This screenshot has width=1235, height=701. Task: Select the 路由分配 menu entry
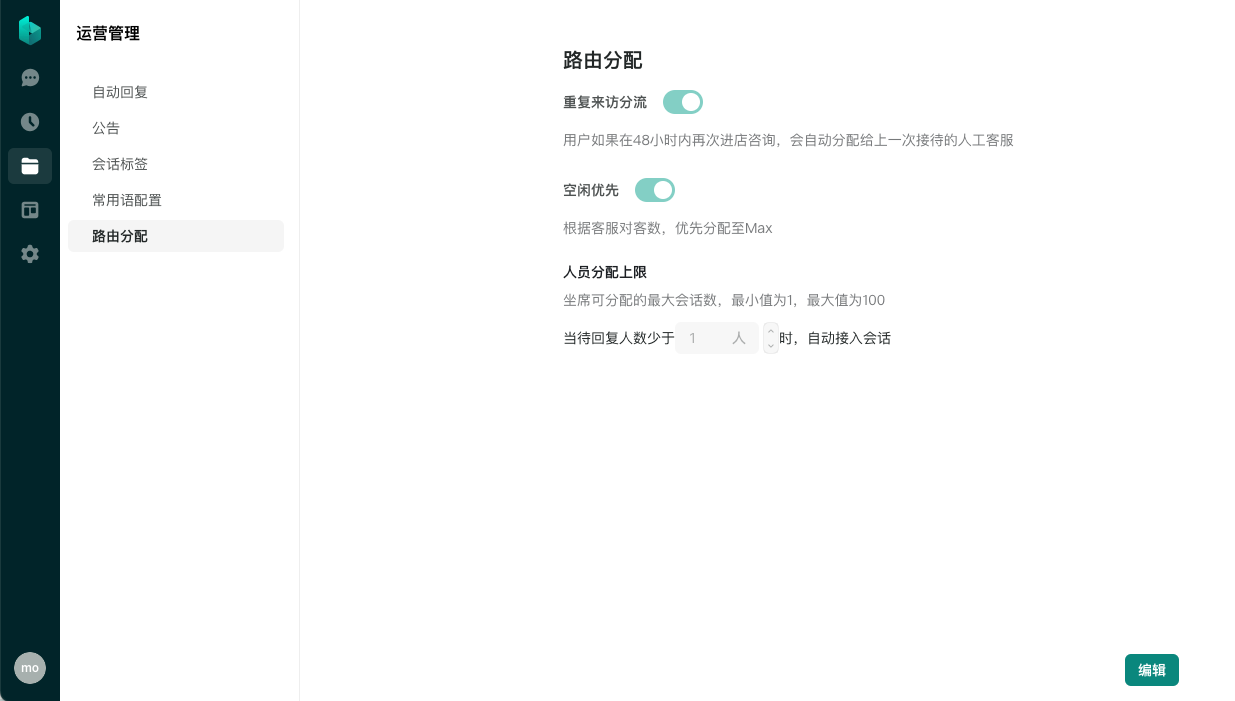tap(120, 236)
